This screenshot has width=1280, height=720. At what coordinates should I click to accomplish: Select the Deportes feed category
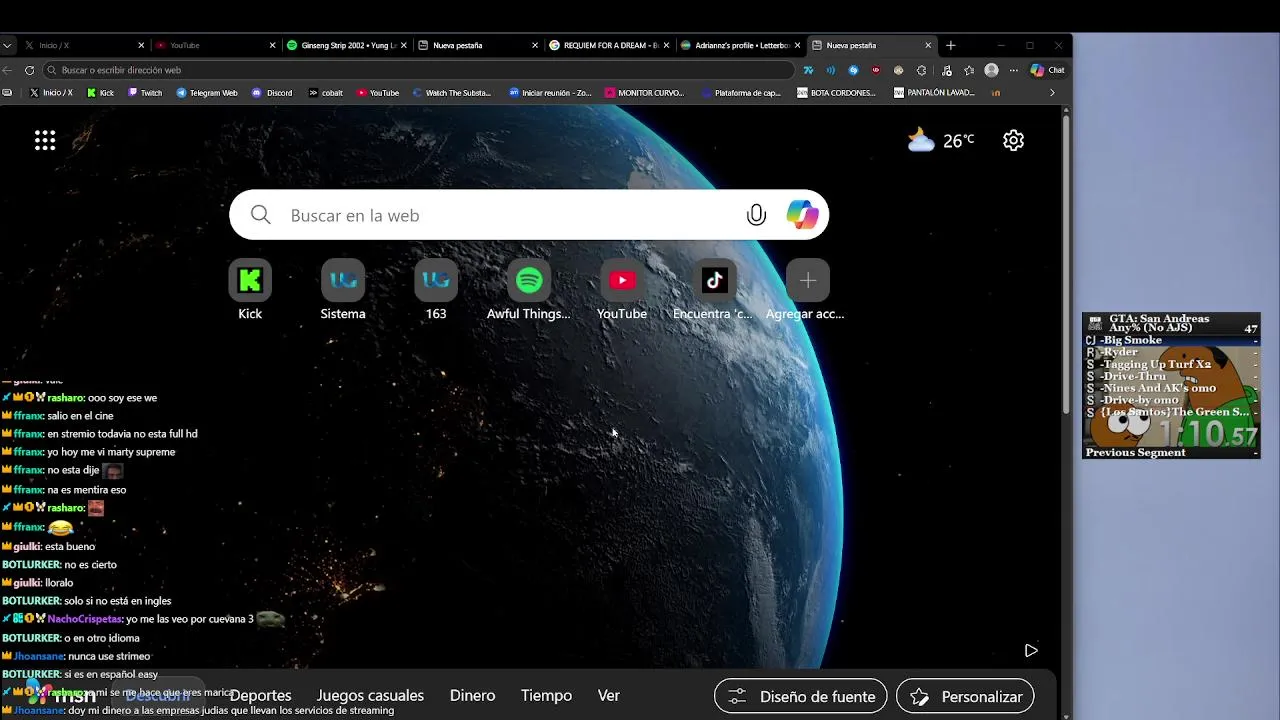[261, 696]
